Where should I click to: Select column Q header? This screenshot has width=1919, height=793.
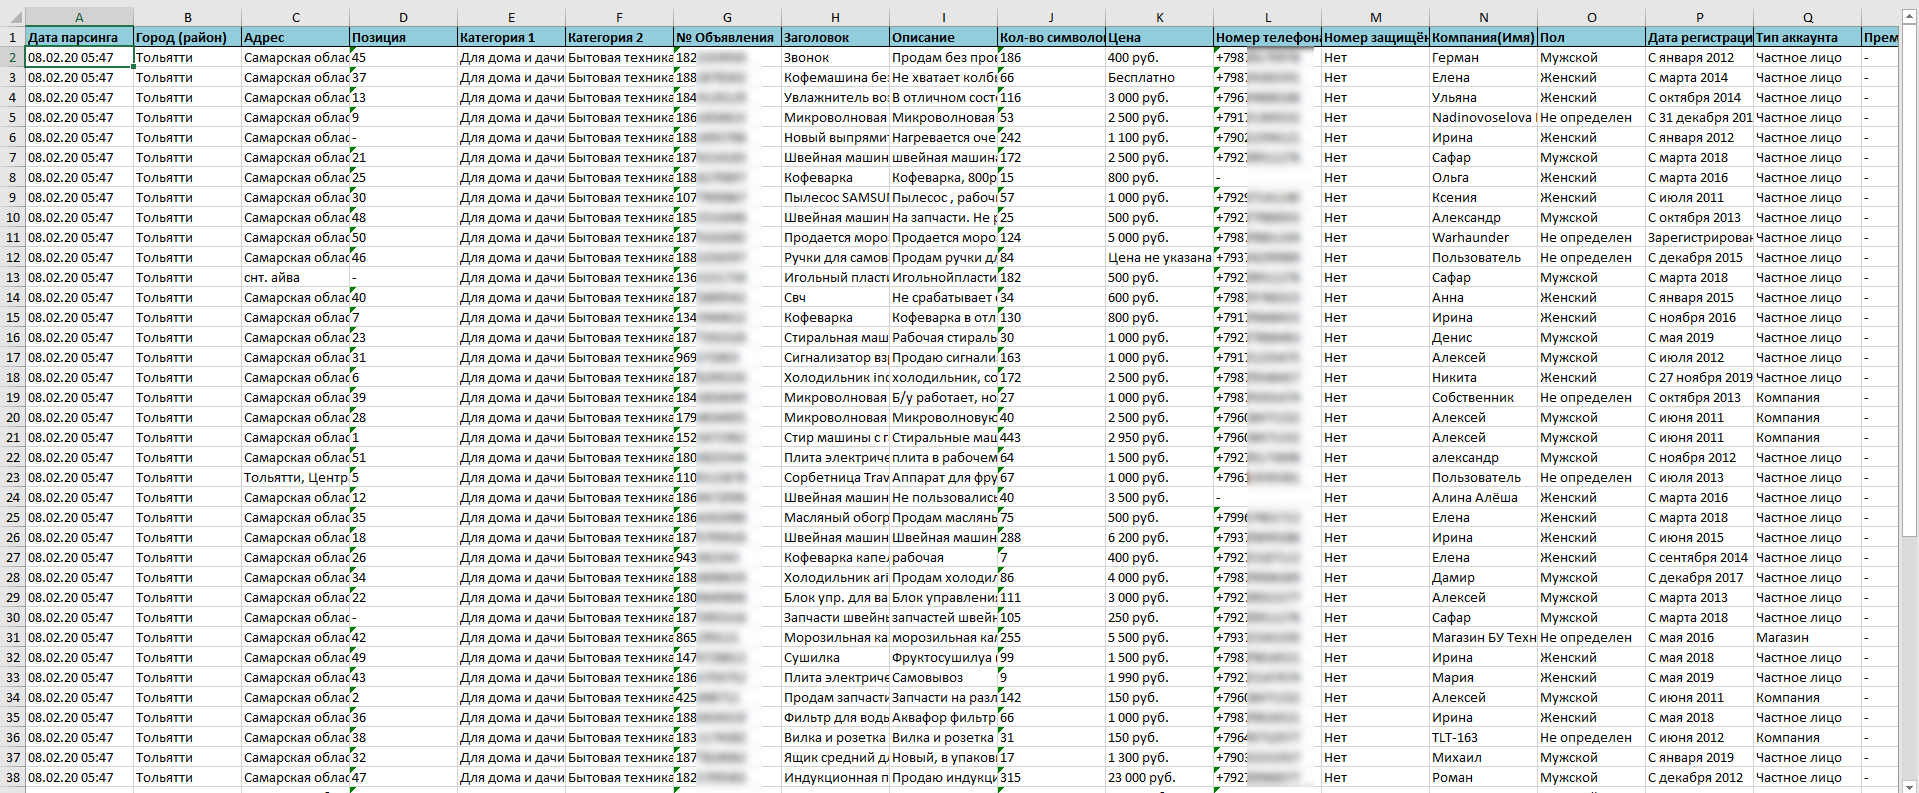[x=1807, y=17]
